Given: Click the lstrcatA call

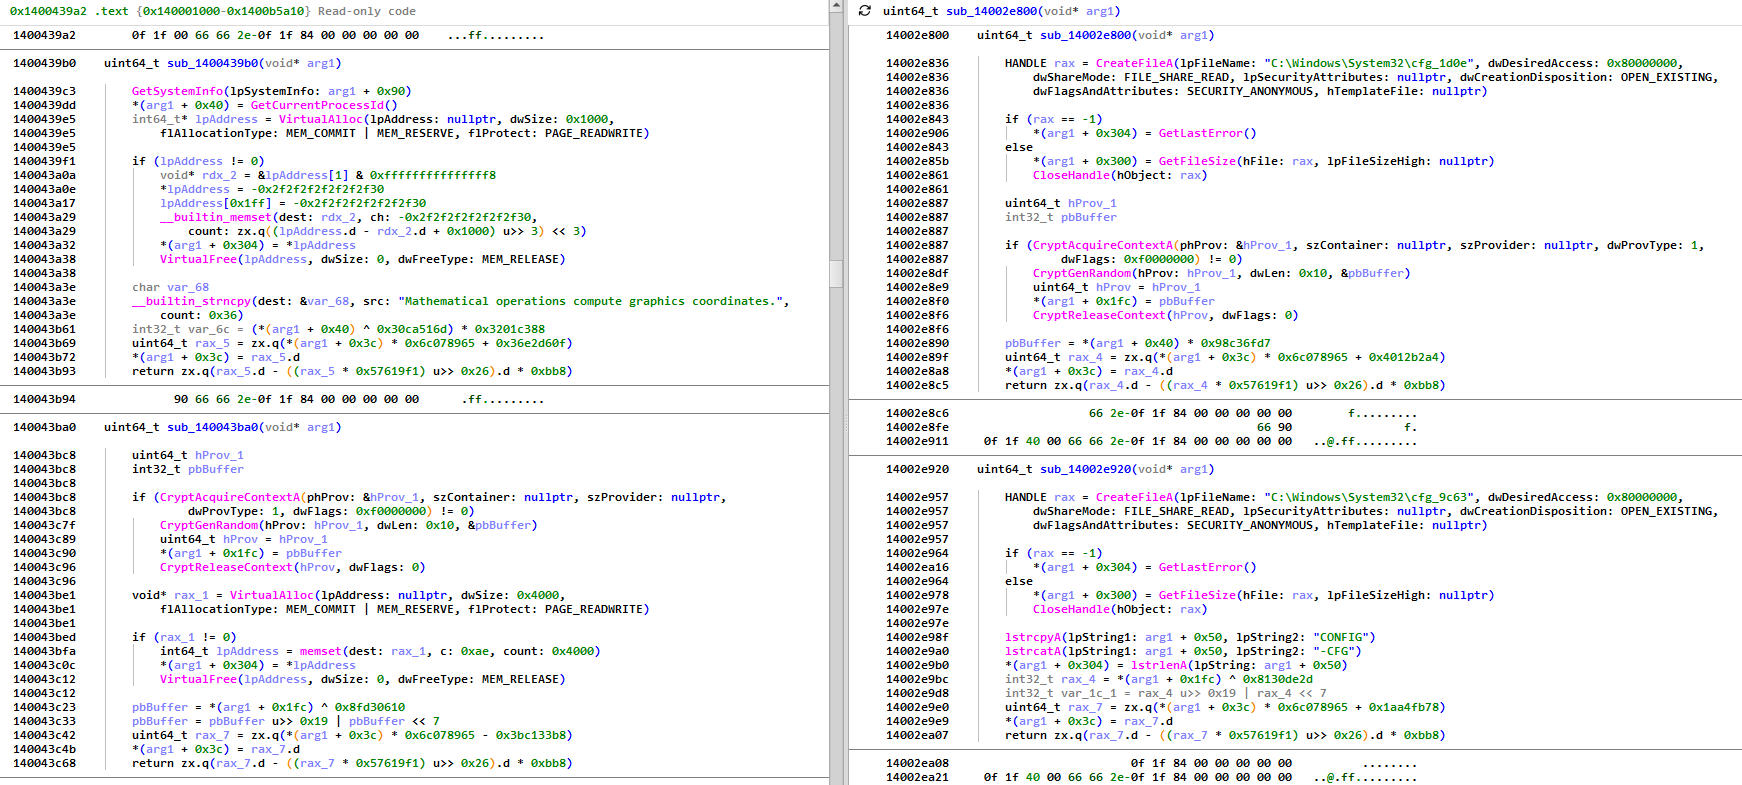Looking at the screenshot, I should tap(1033, 651).
